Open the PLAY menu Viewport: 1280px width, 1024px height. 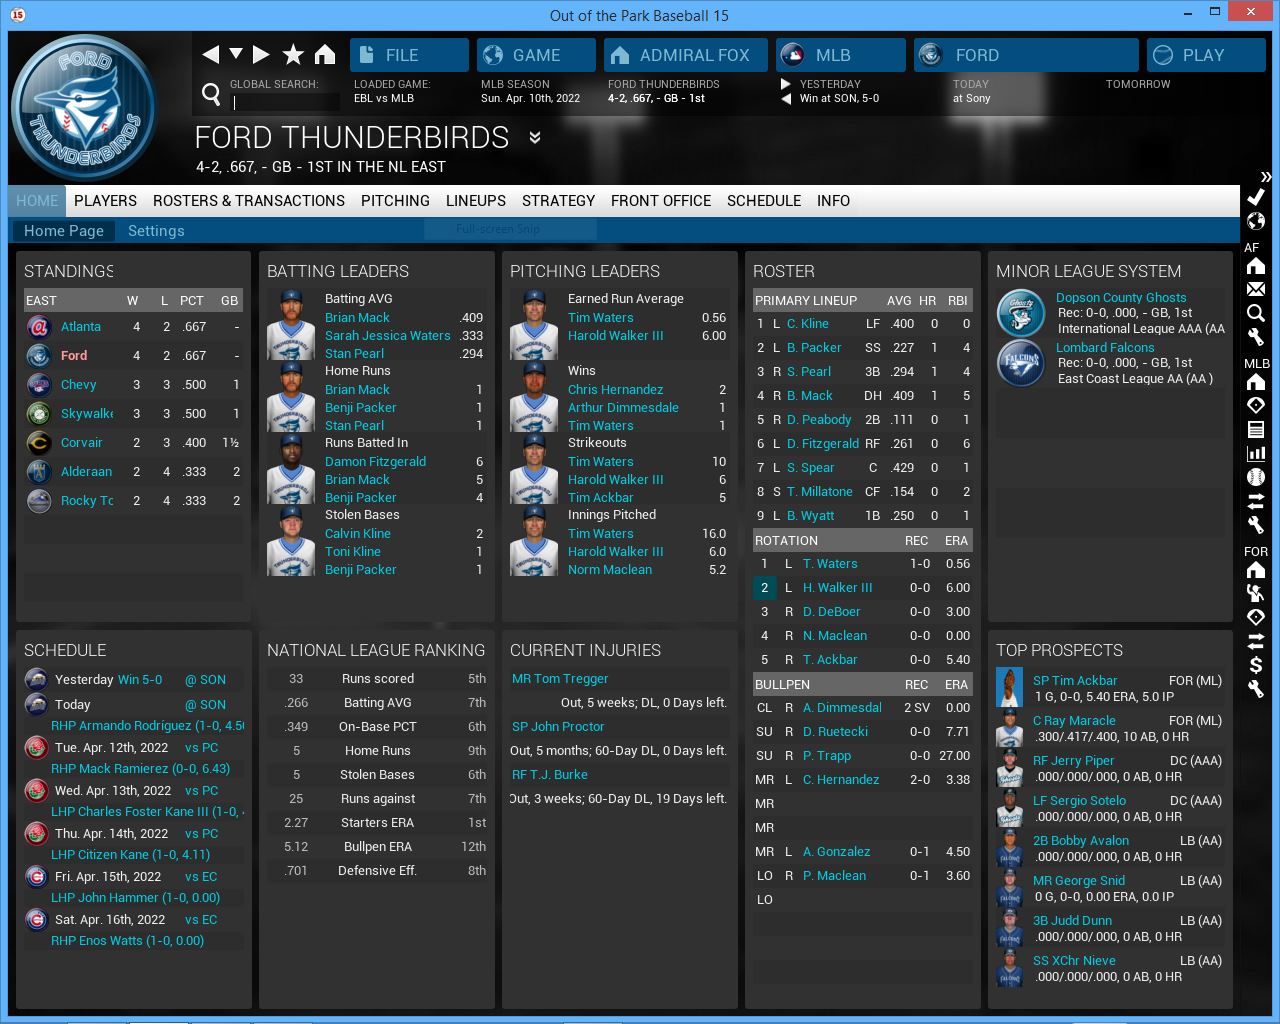pyautogui.click(x=1206, y=55)
